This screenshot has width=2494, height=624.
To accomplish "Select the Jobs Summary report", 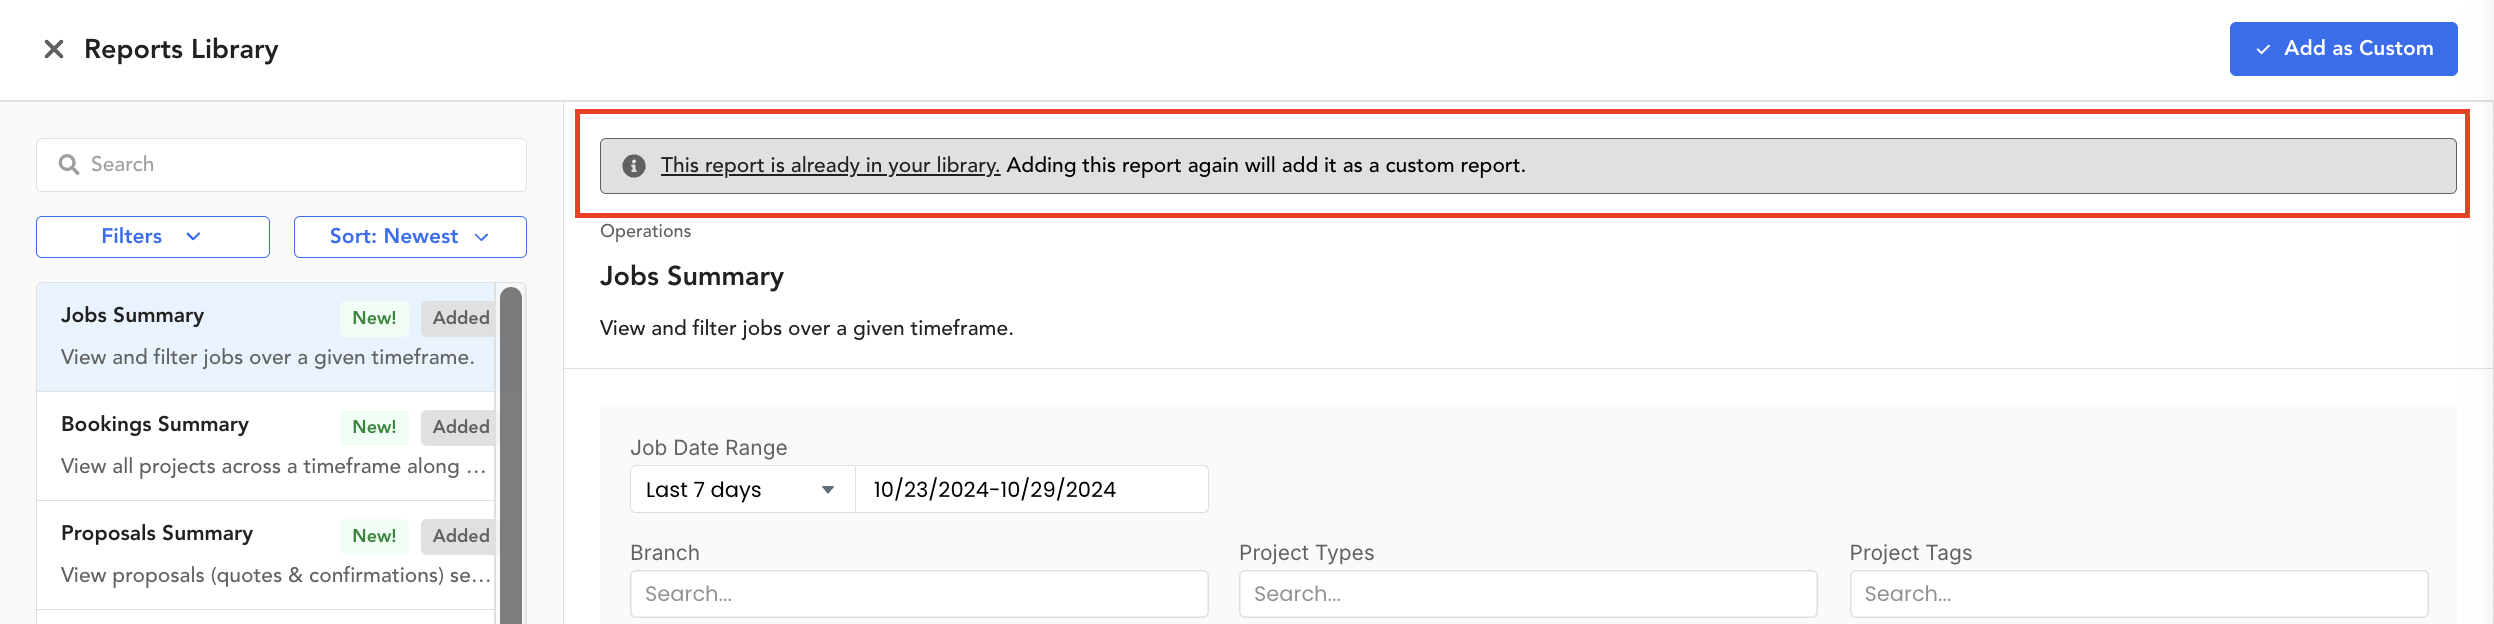I will [x=266, y=337].
